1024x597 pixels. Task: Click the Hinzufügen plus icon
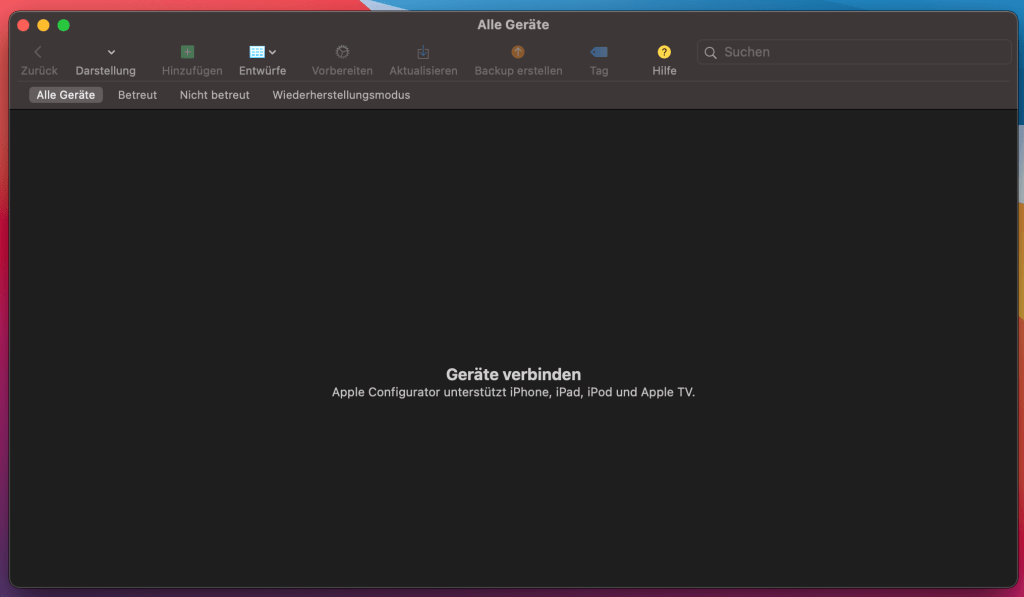pyautogui.click(x=187, y=52)
